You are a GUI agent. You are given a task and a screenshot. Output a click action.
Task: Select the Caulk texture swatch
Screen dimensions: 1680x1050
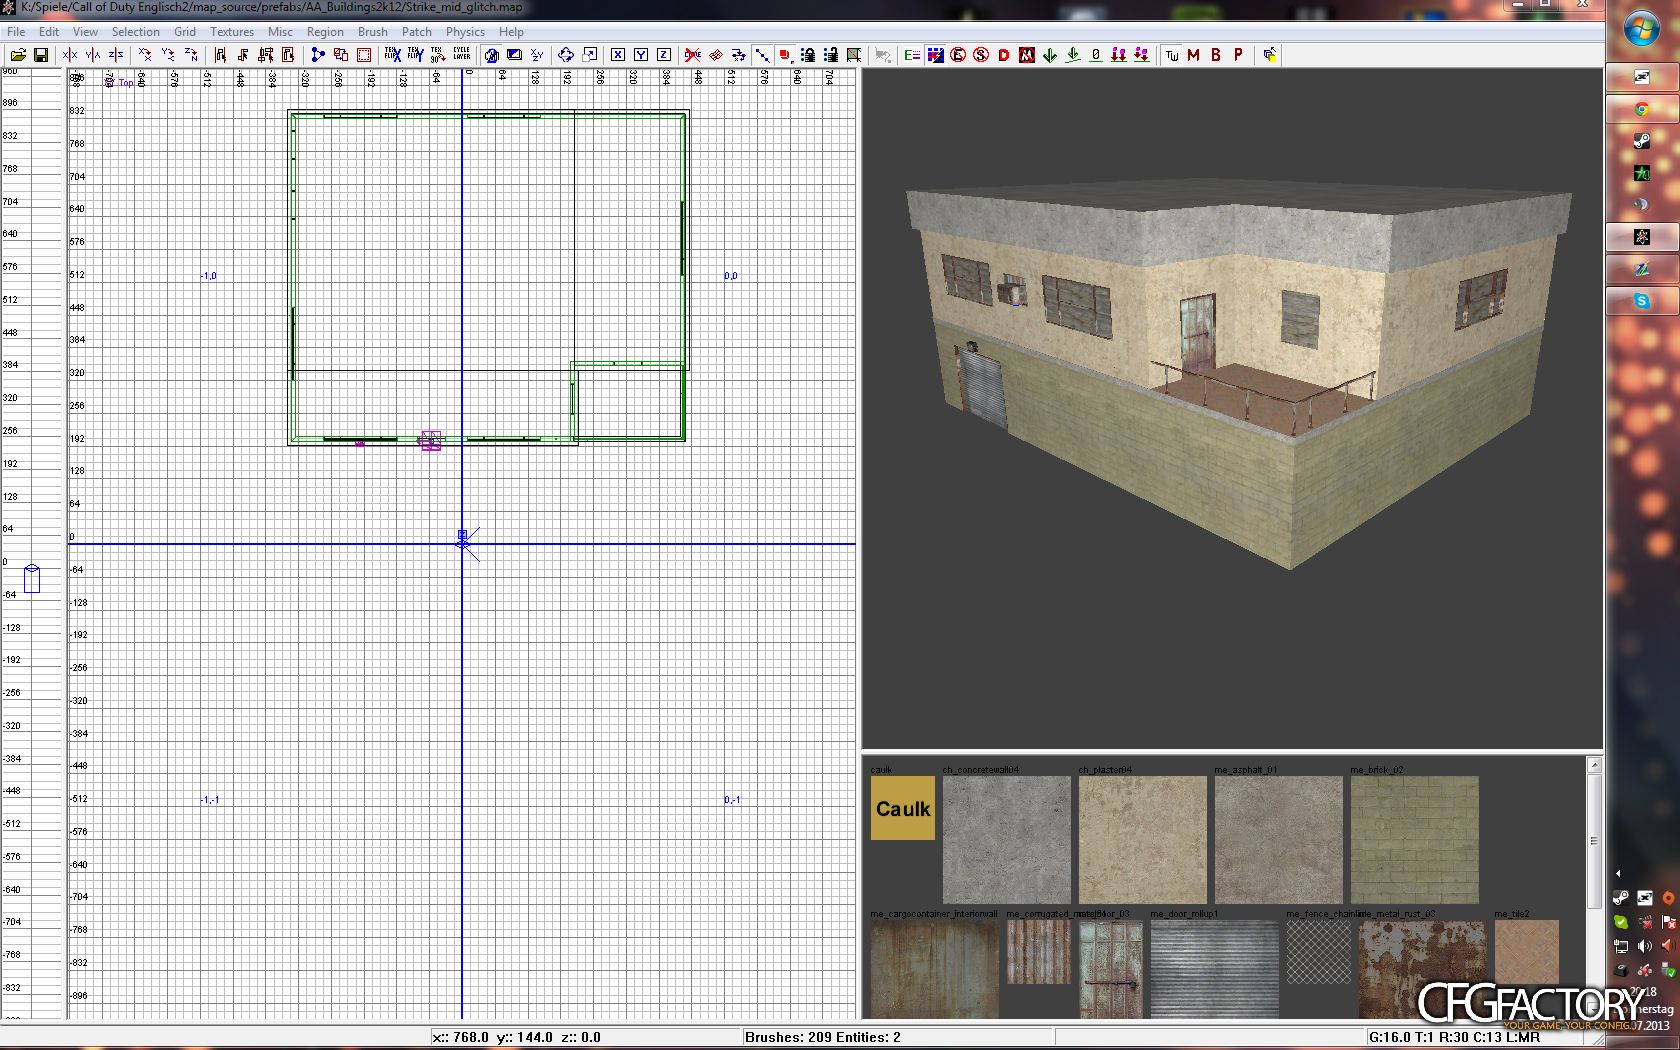tap(903, 808)
